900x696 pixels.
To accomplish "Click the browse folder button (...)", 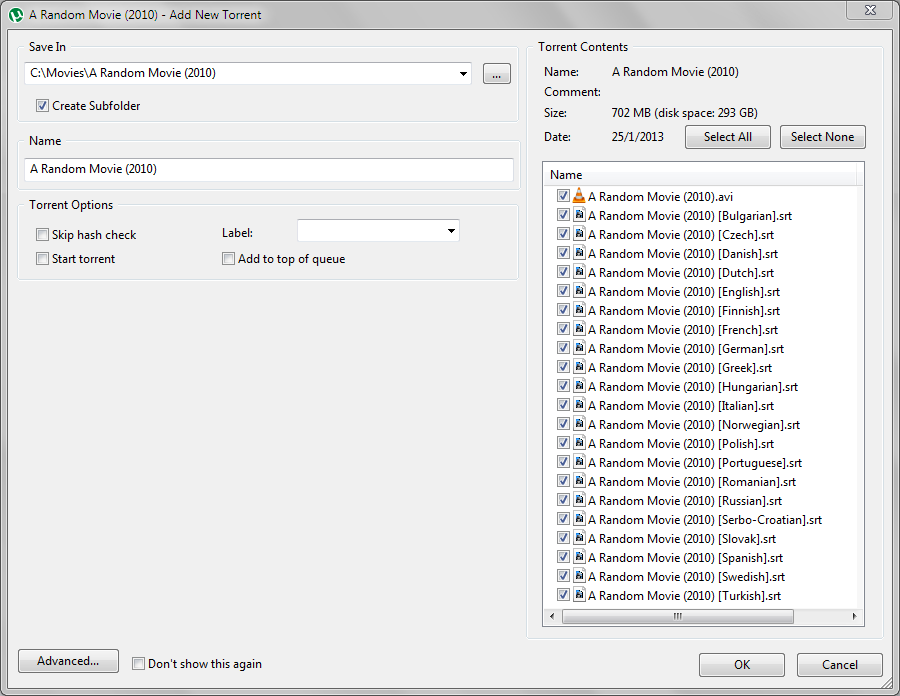I will tap(497, 74).
